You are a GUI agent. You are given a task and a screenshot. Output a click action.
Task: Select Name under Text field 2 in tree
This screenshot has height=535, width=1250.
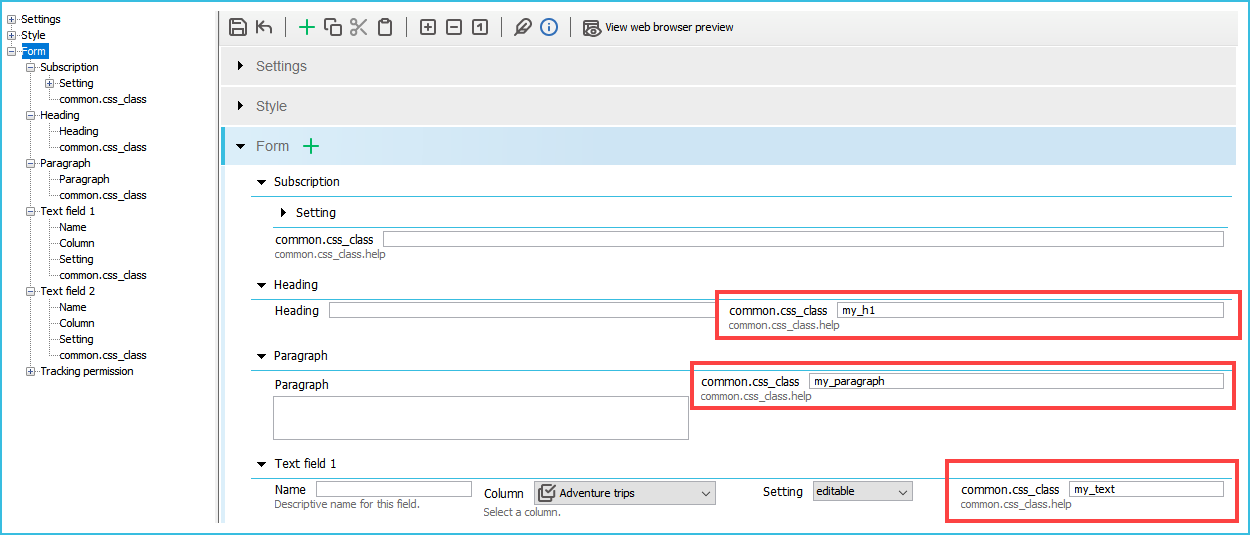(73, 307)
